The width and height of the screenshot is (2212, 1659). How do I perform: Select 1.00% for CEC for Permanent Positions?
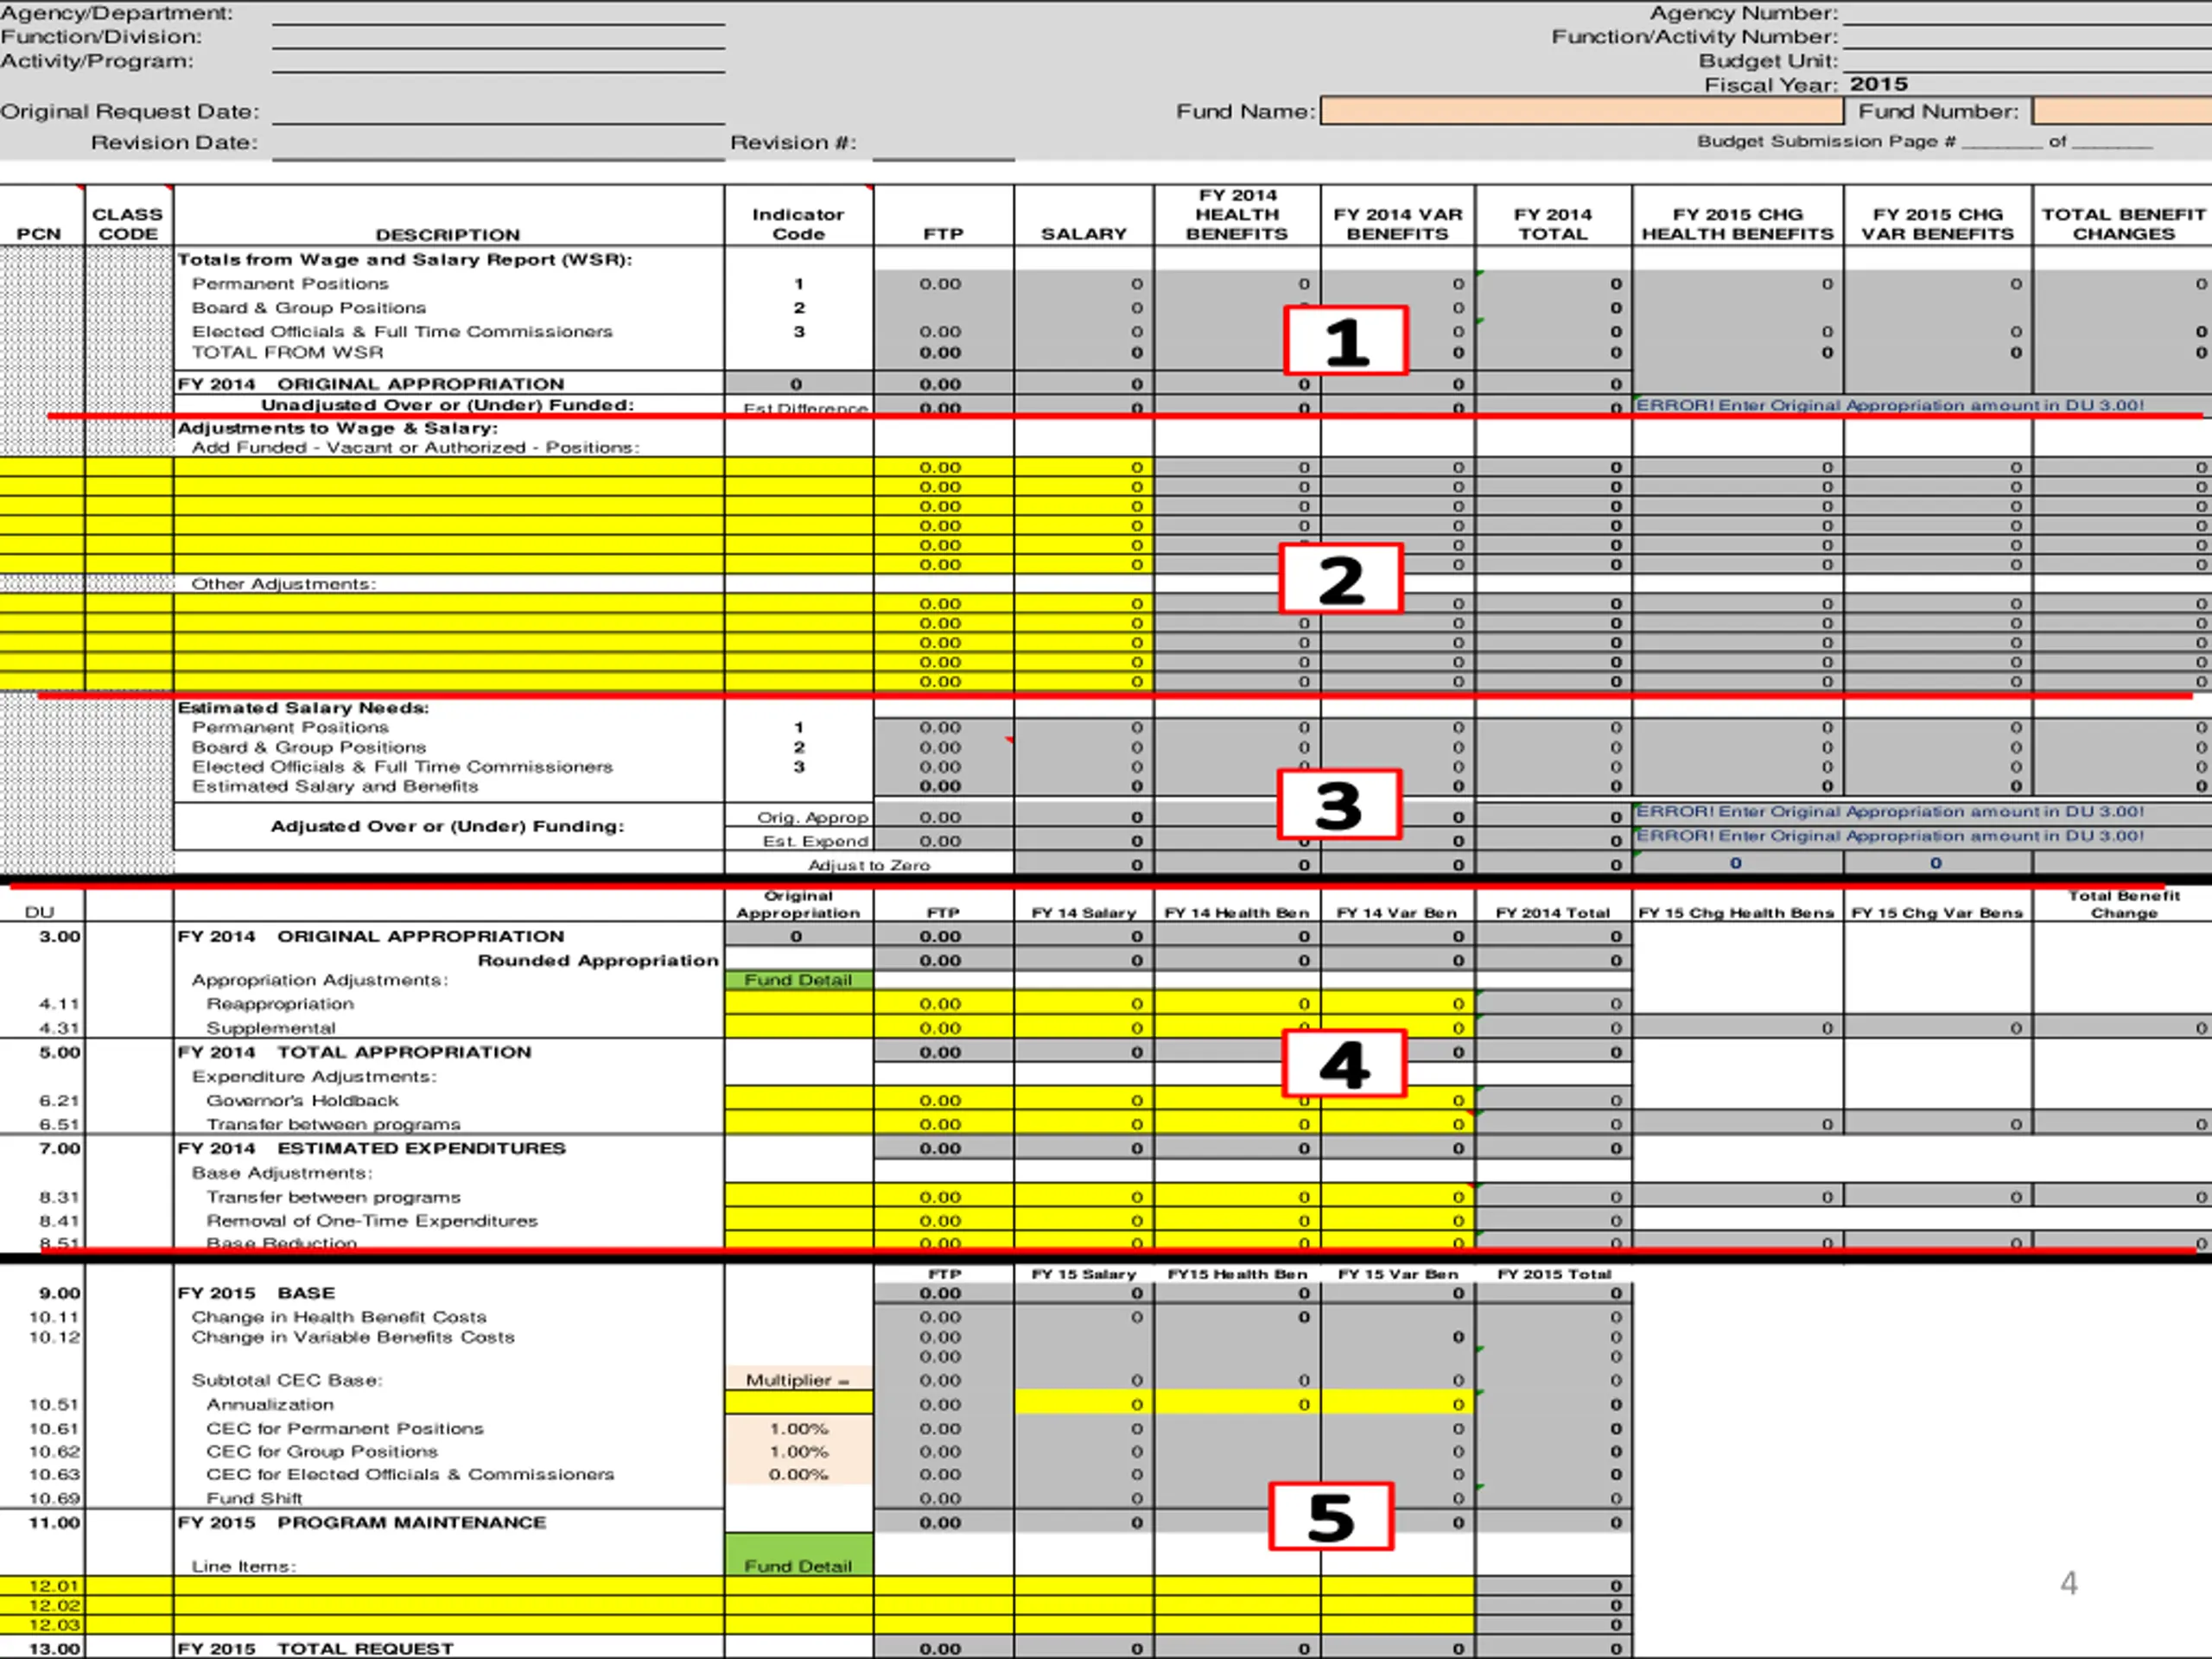pyautogui.click(x=798, y=1428)
